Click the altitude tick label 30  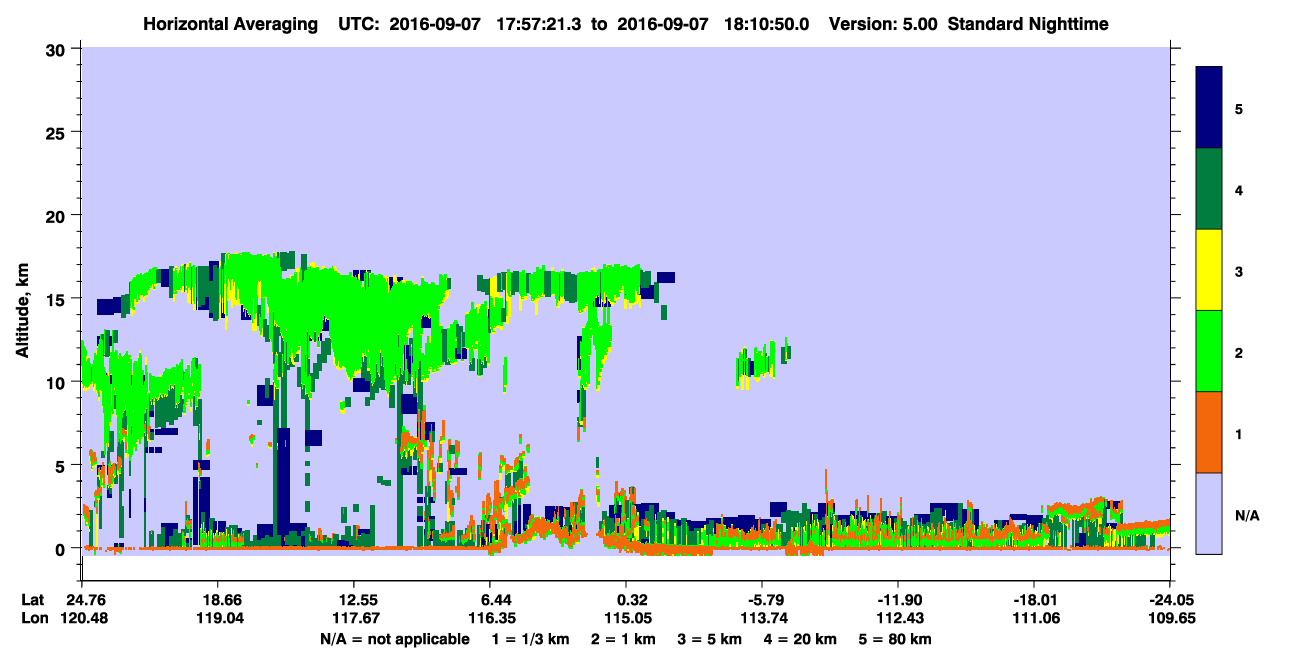(58, 49)
